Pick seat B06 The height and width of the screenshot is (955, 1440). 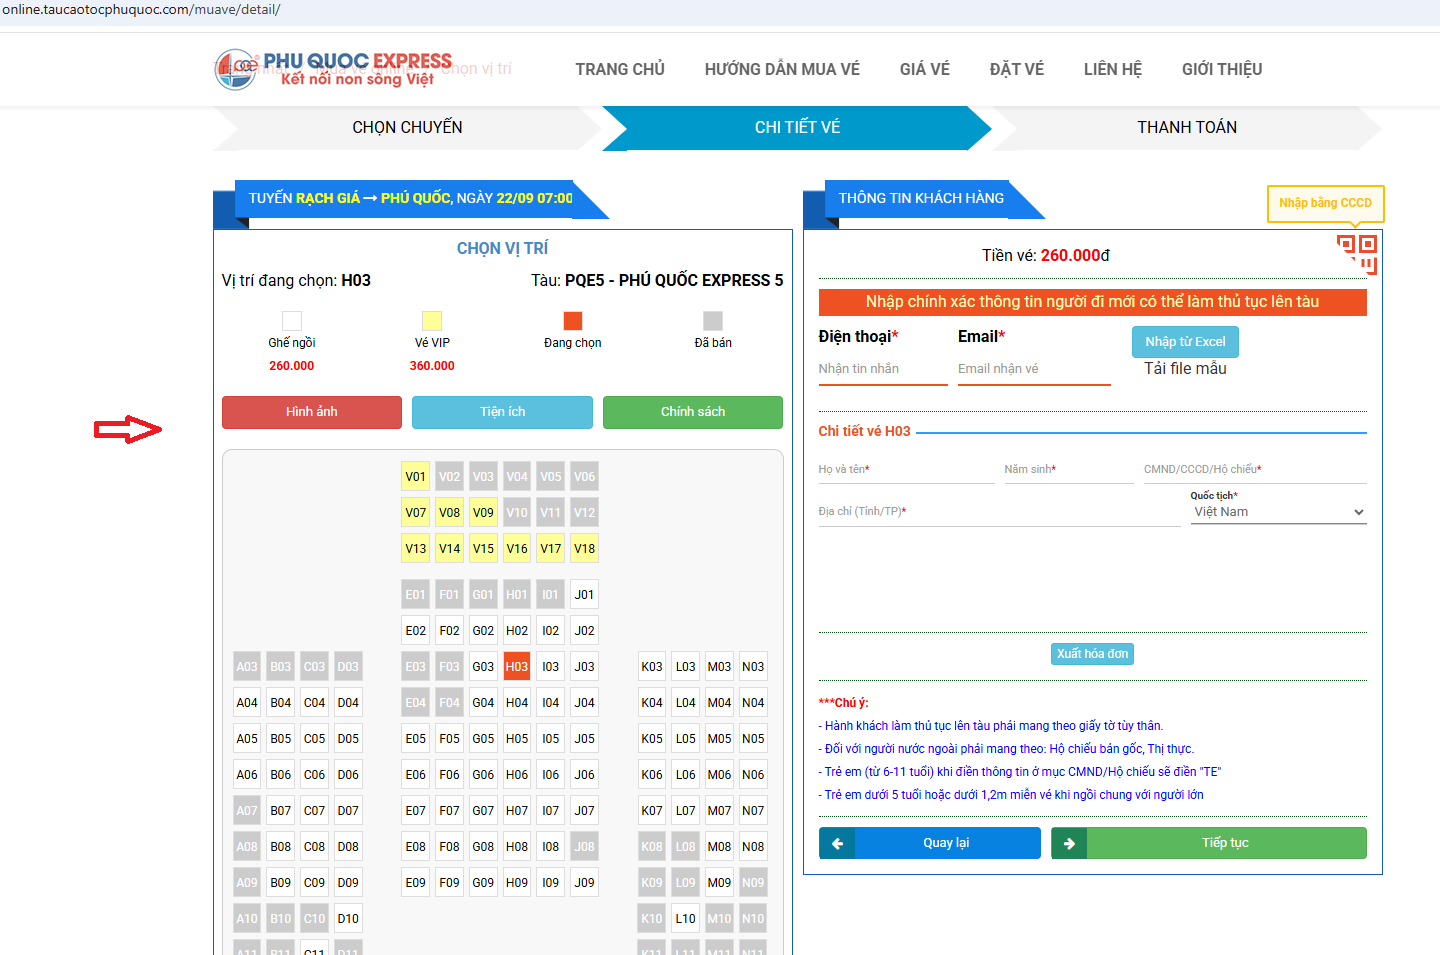[x=281, y=775]
